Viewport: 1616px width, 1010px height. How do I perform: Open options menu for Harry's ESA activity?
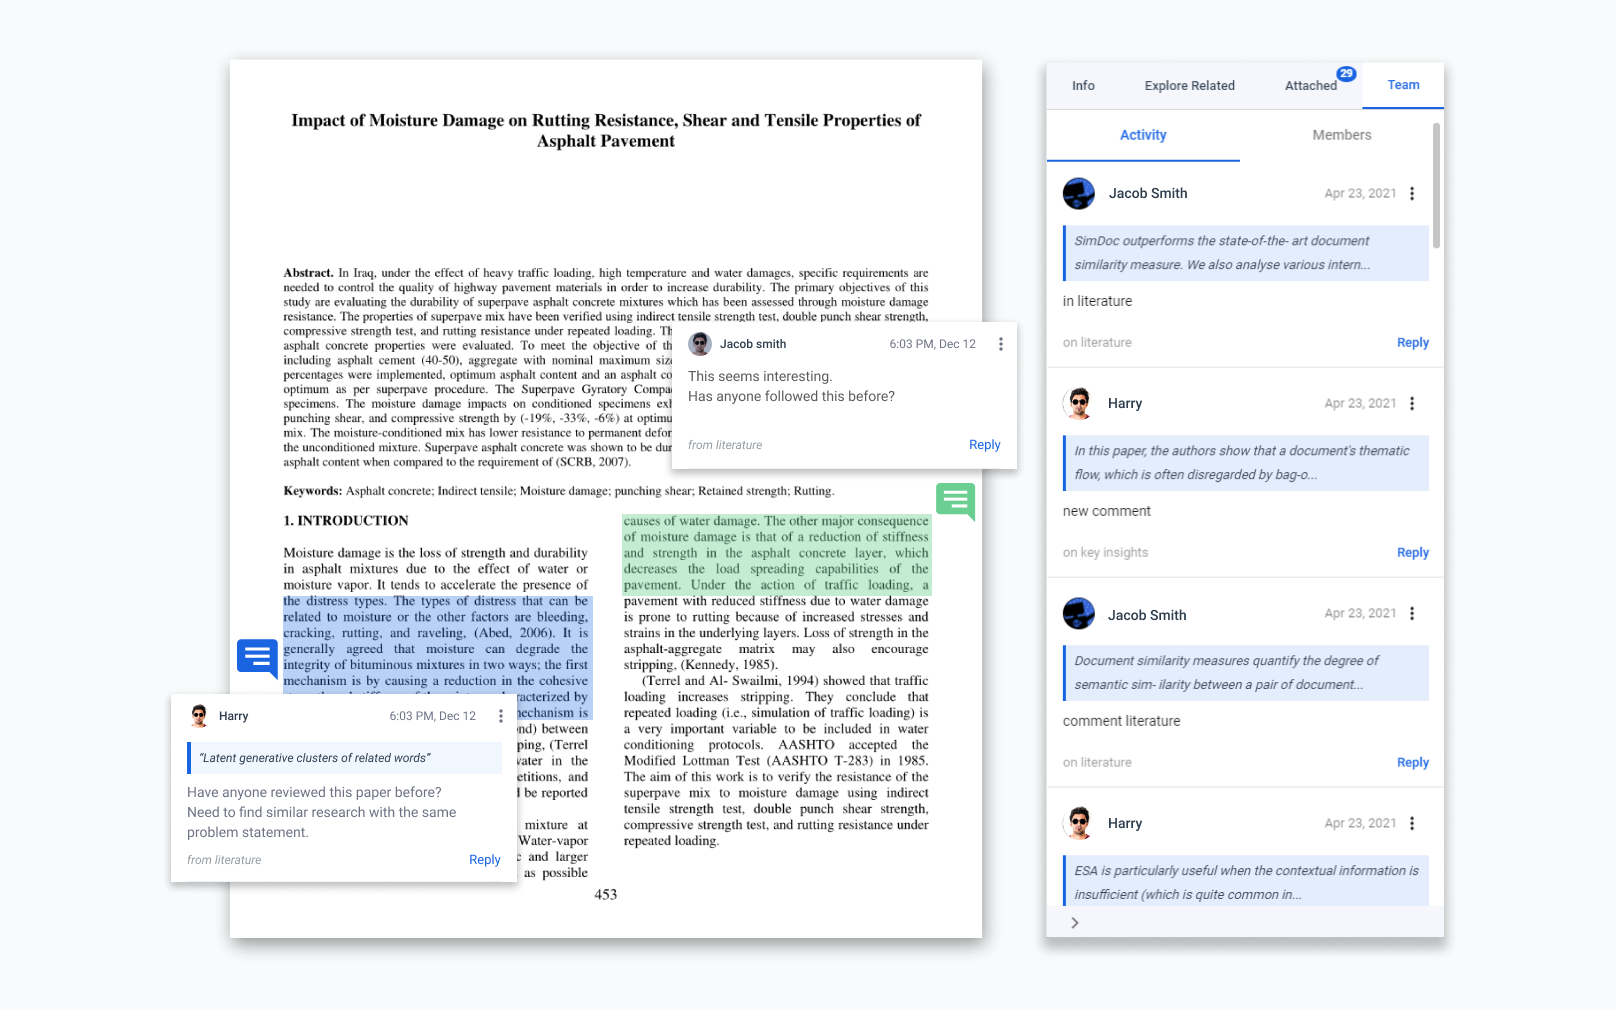tap(1412, 824)
